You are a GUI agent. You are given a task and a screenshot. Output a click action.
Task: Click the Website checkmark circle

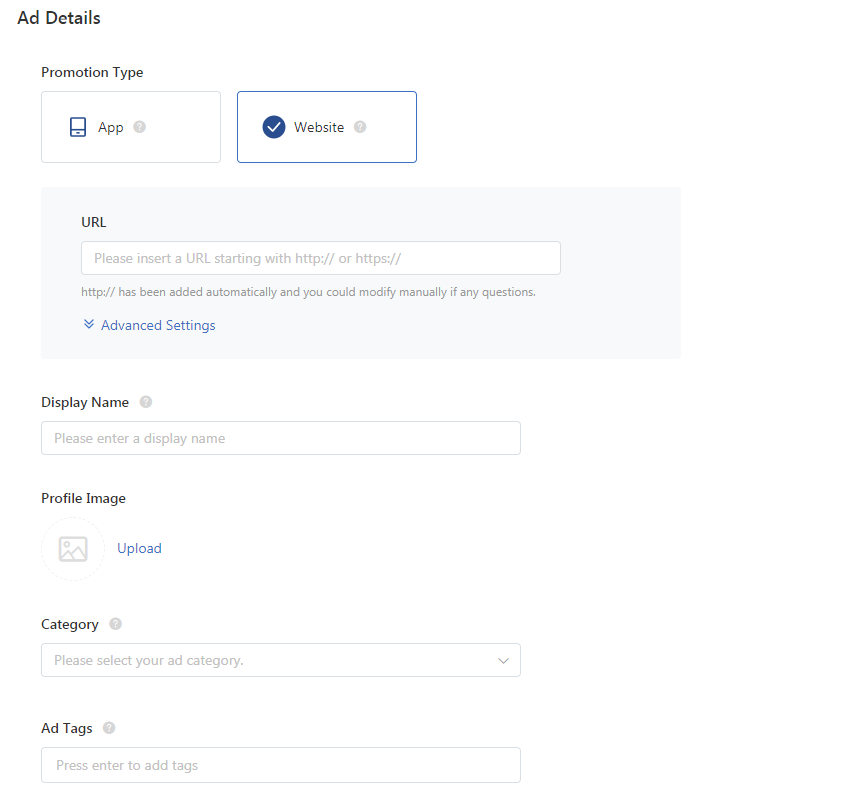[274, 127]
